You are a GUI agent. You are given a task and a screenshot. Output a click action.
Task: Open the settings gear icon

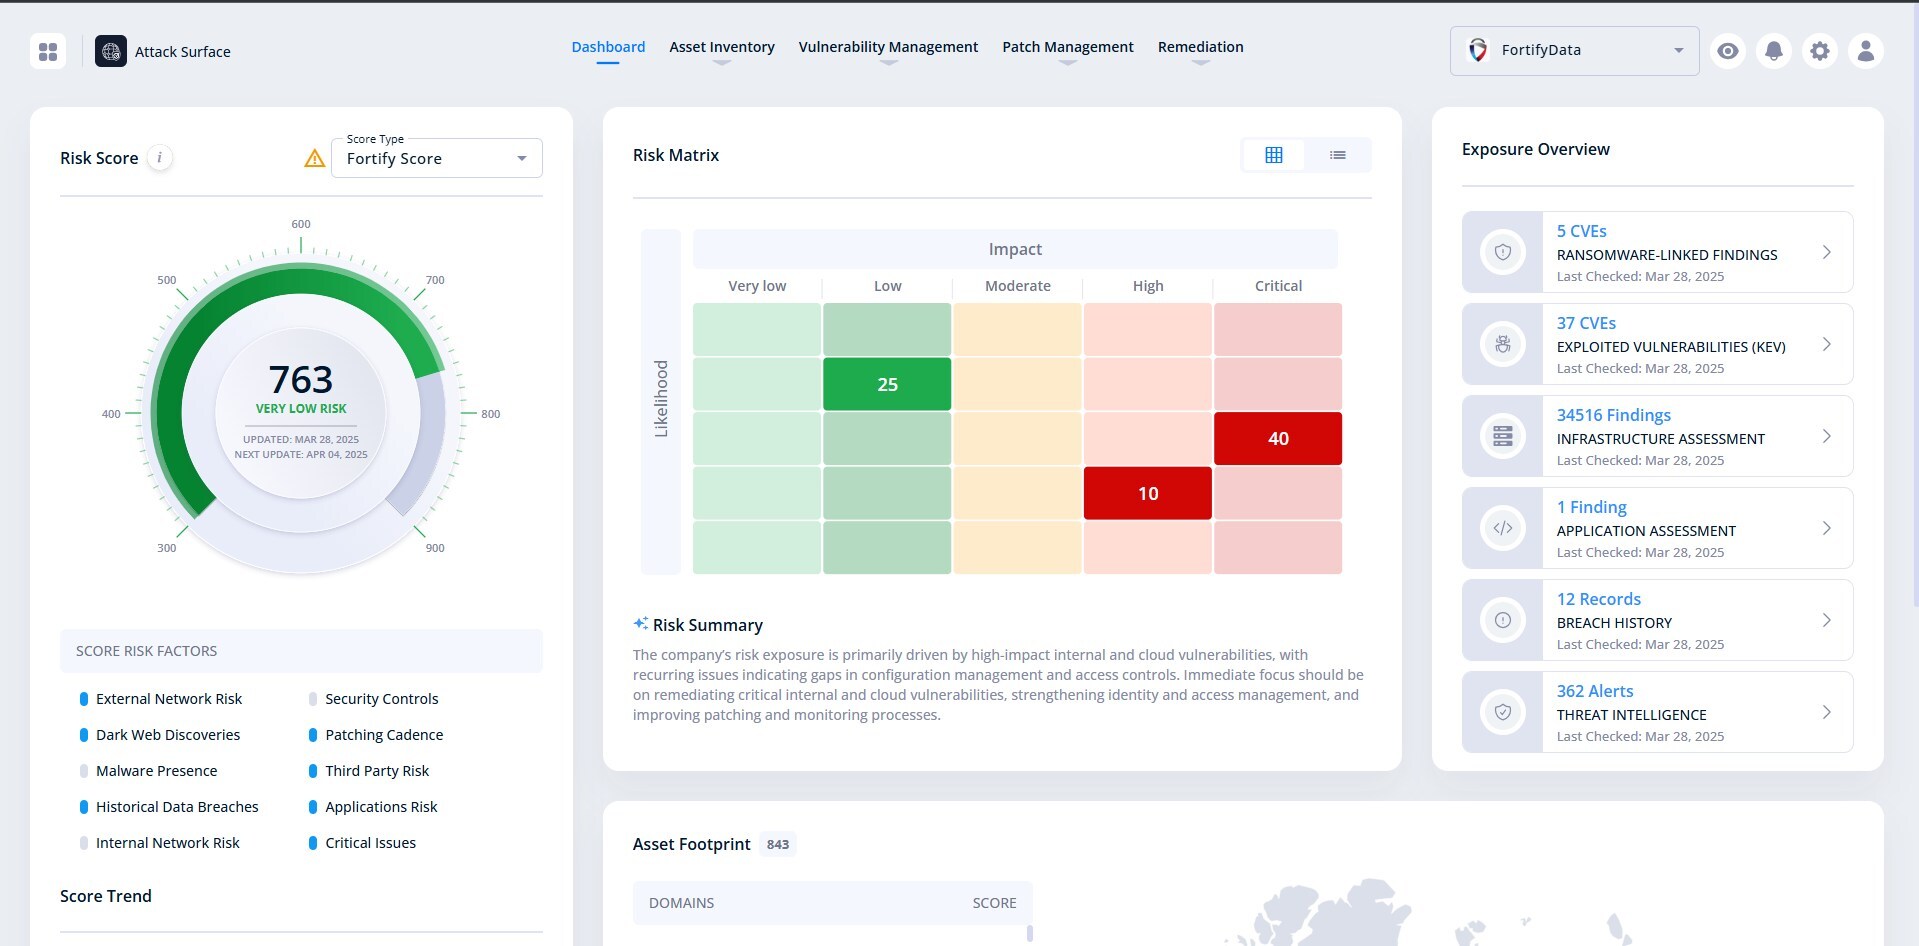click(1819, 51)
